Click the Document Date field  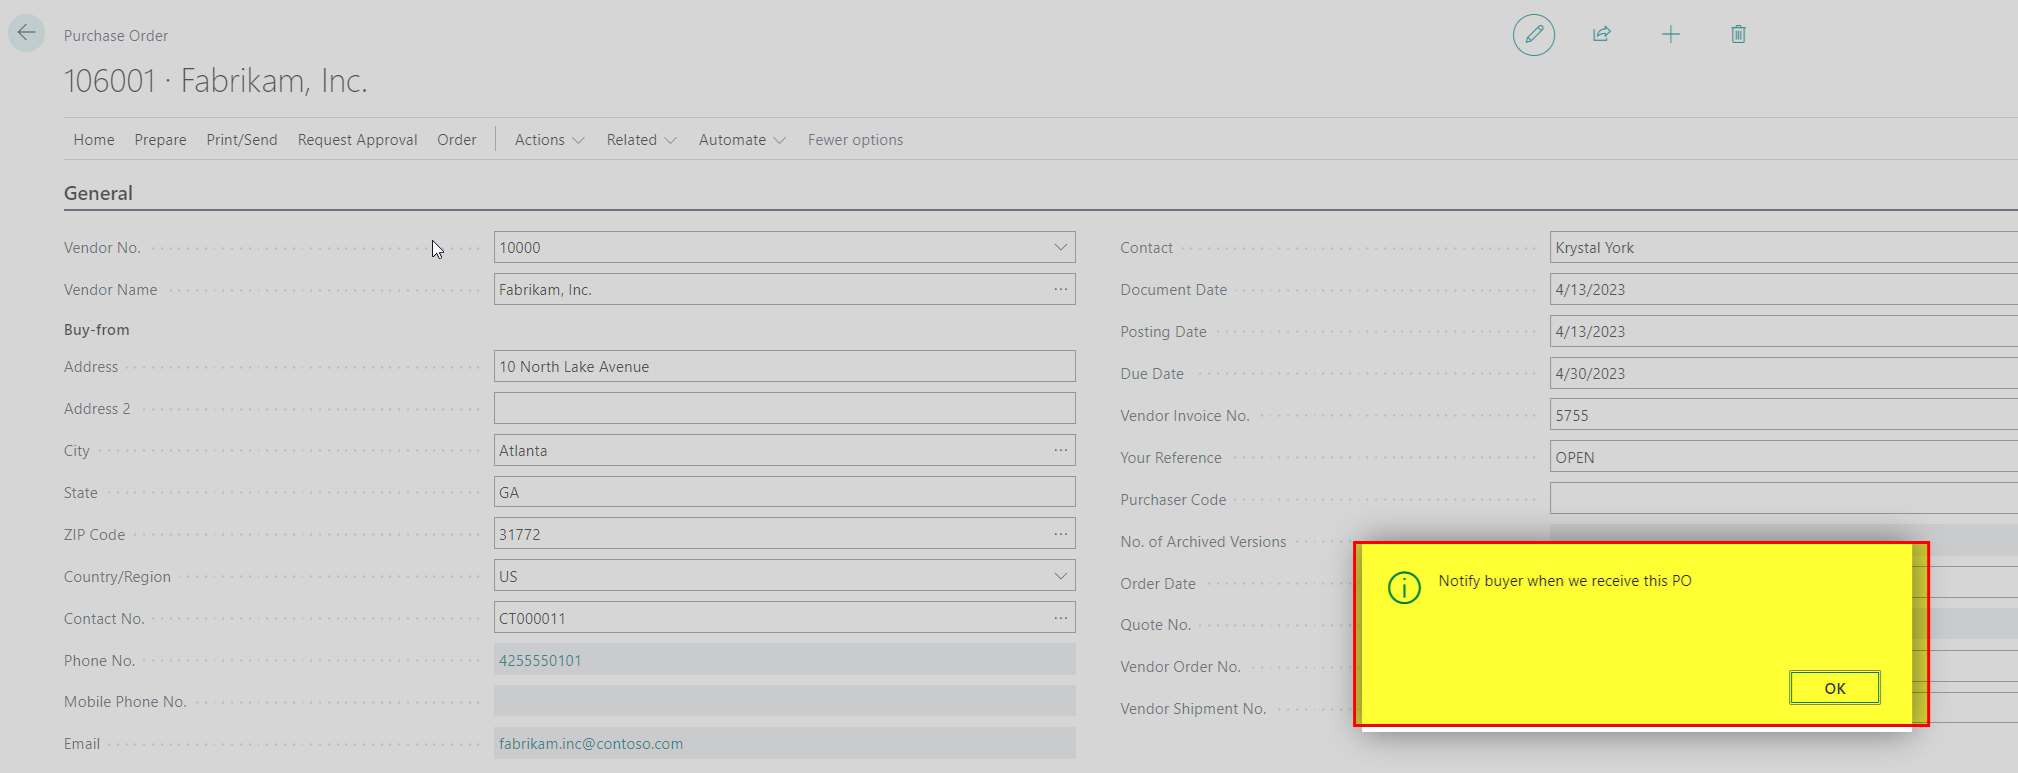pyautogui.click(x=1784, y=289)
